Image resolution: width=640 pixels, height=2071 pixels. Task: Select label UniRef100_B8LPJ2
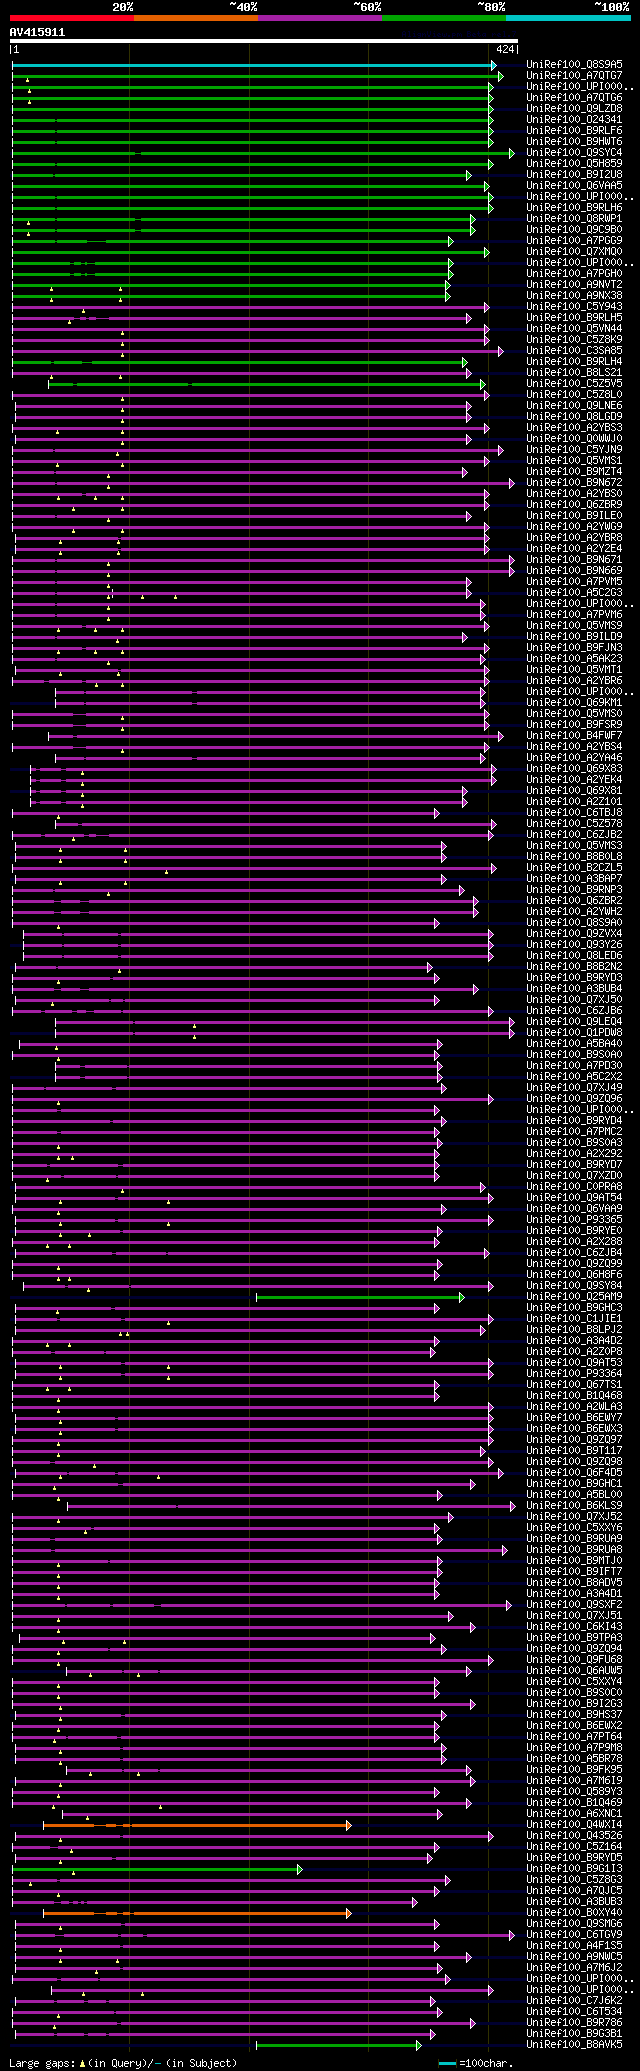coord(574,1330)
